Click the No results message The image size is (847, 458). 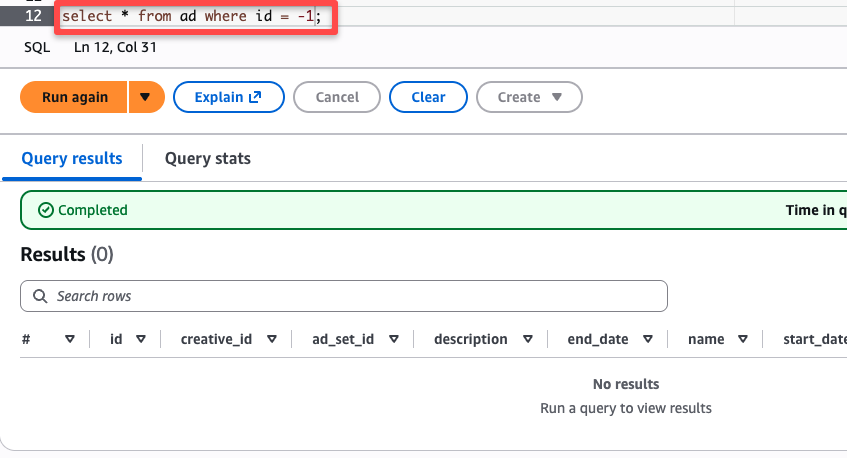626,384
